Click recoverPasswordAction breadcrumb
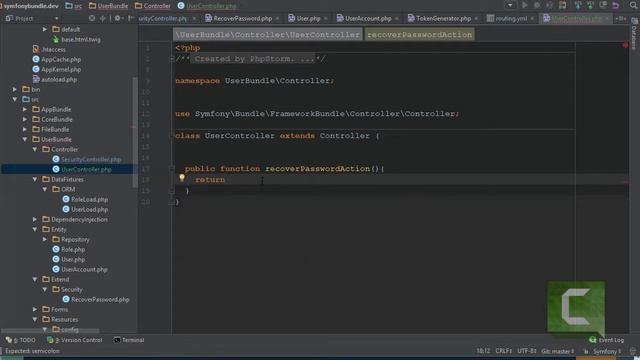This screenshot has width=640, height=360. [x=419, y=35]
